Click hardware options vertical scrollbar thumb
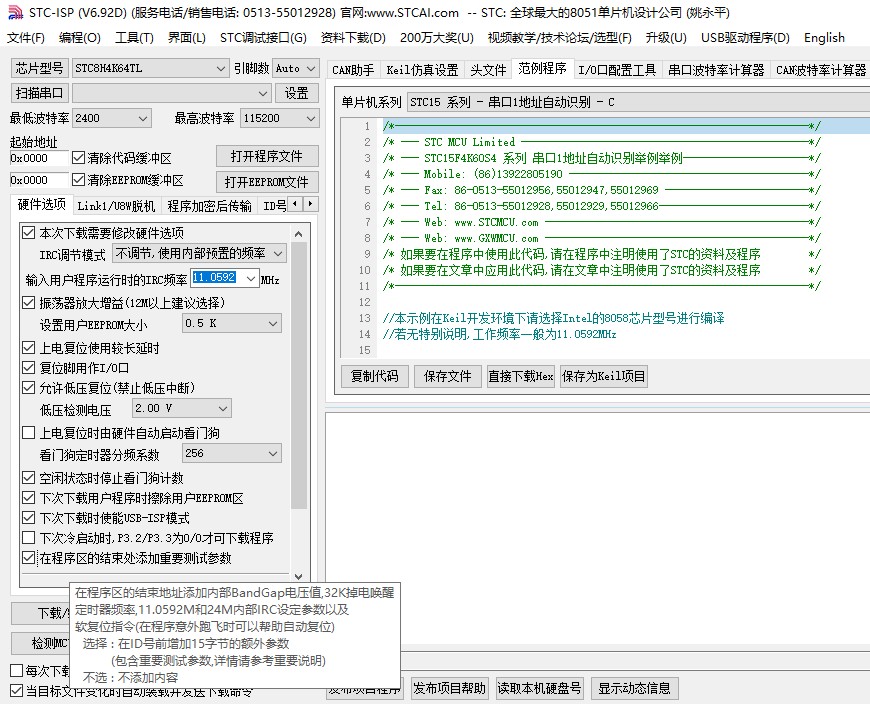The width and height of the screenshot is (870, 704). [x=299, y=376]
